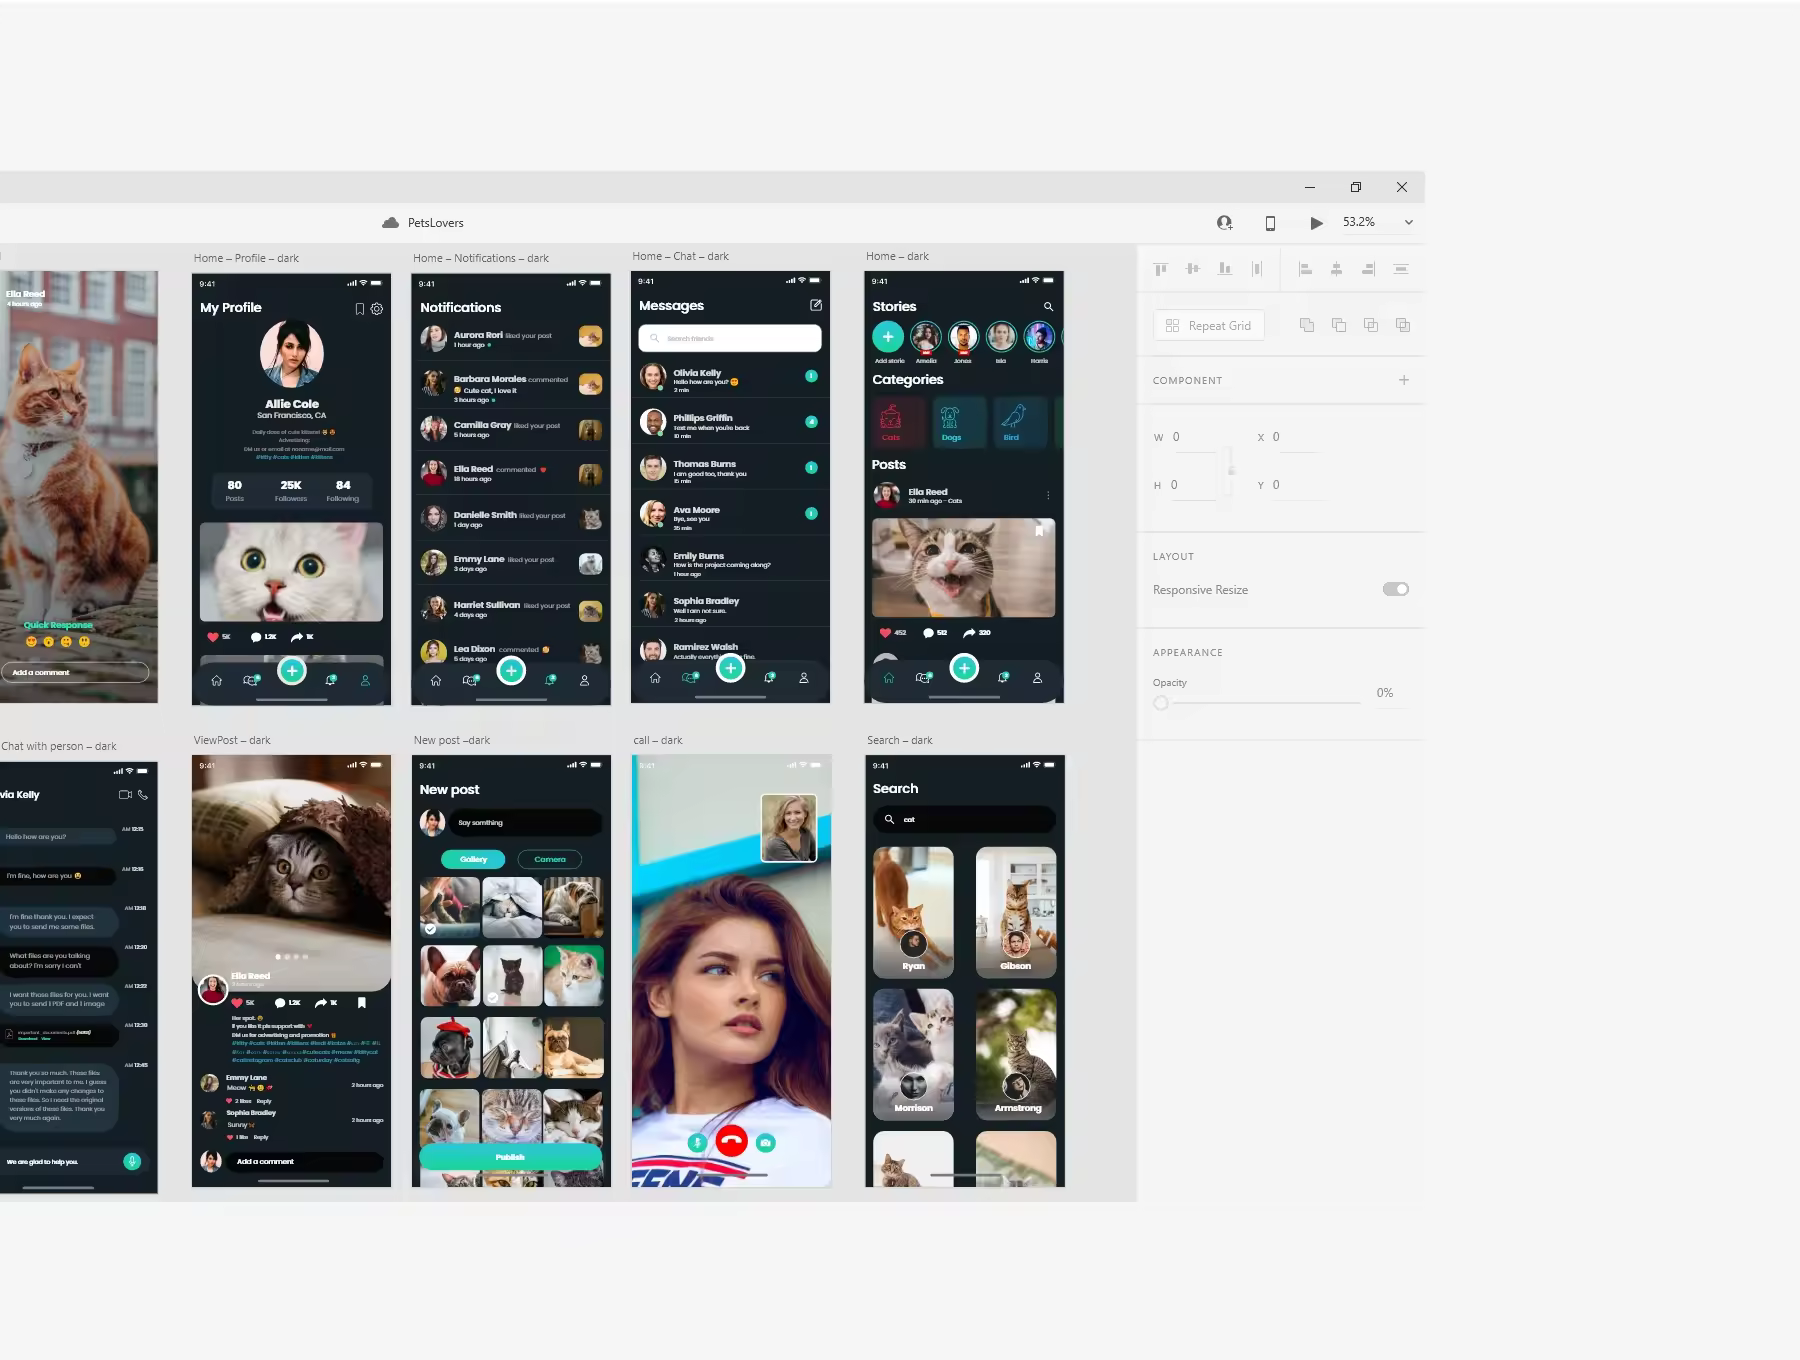Open mobile device preview

point(1270,223)
